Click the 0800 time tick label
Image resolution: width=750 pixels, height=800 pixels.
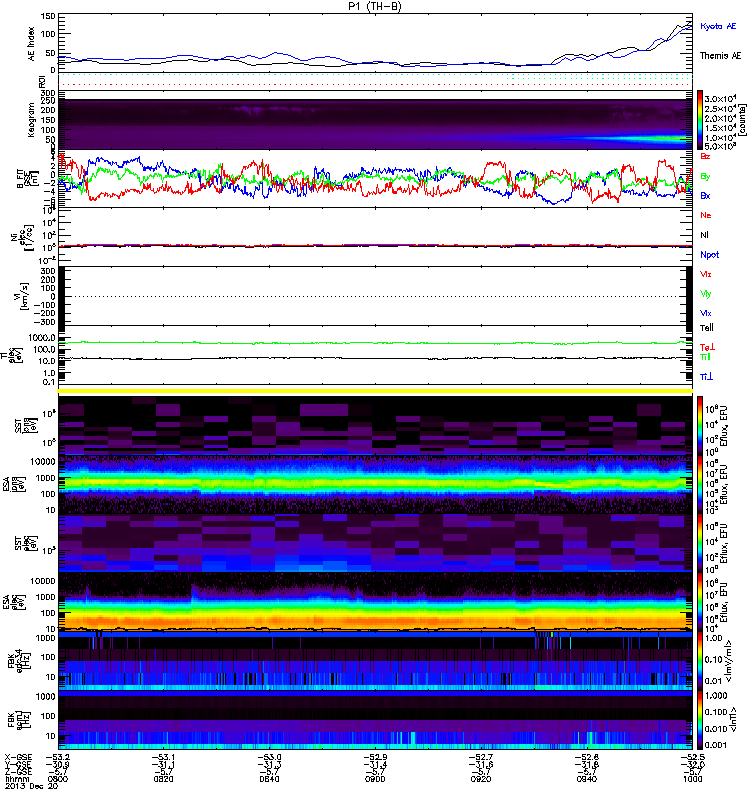tap(57, 779)
